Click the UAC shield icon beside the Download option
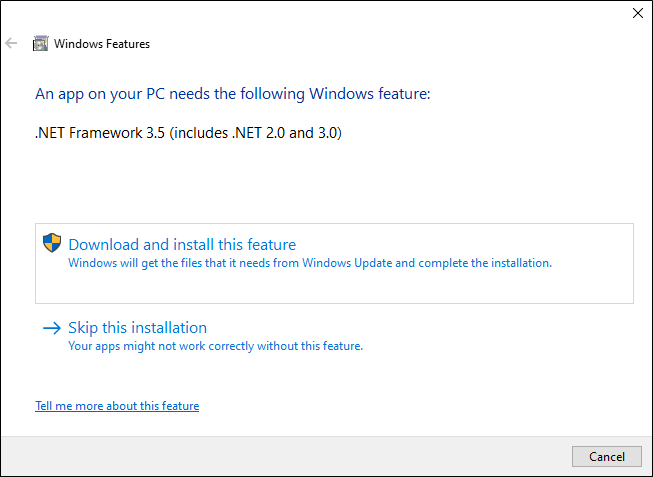Screen dimensions: 653x477 pyautogui.click(x=52, y=243)
